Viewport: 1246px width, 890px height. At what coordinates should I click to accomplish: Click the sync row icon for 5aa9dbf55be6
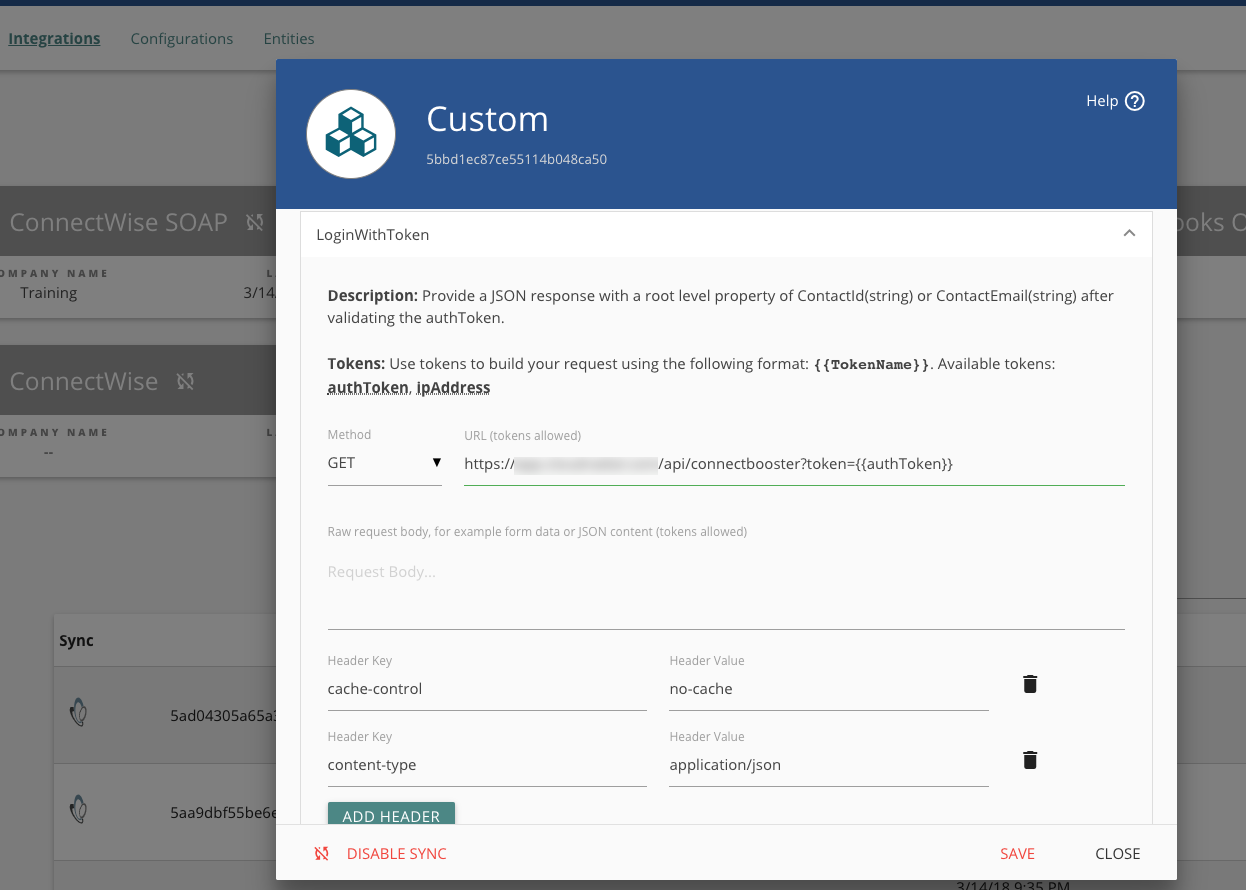(78, 809)
